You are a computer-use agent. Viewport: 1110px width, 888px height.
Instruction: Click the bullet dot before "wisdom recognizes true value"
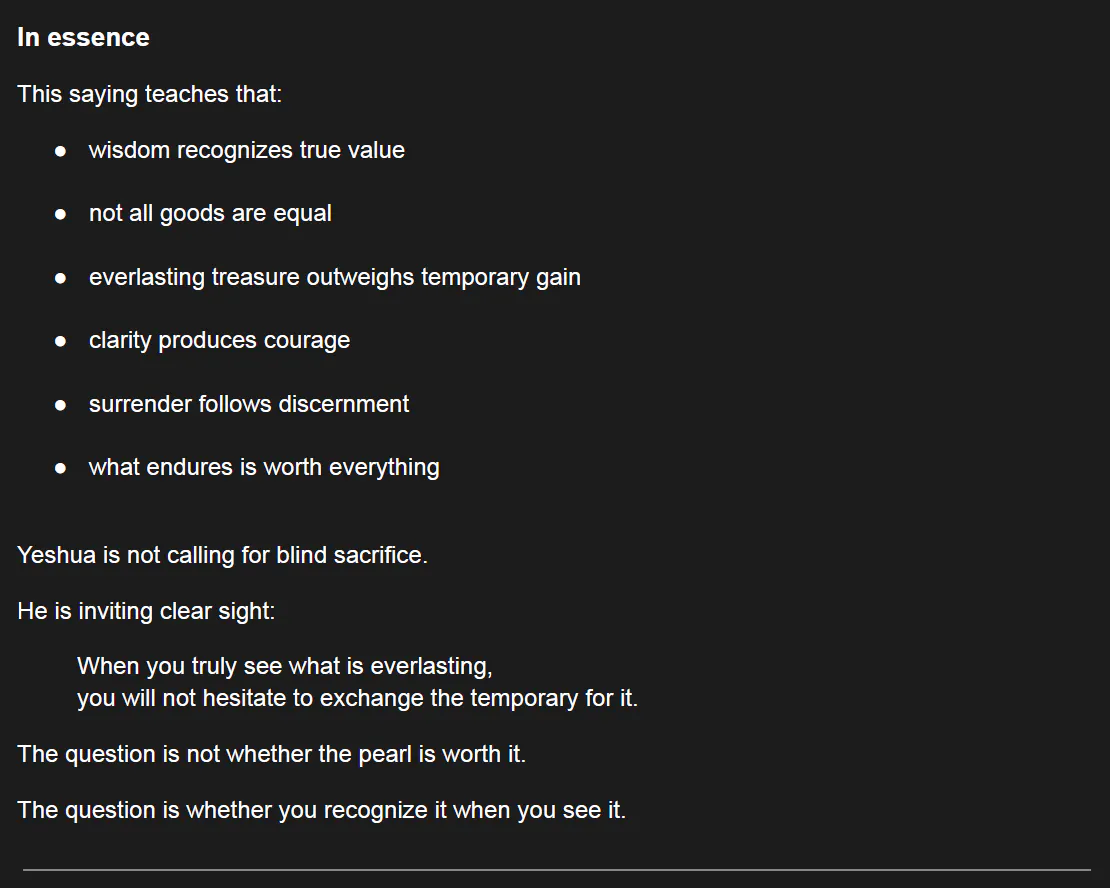(61, 151)
